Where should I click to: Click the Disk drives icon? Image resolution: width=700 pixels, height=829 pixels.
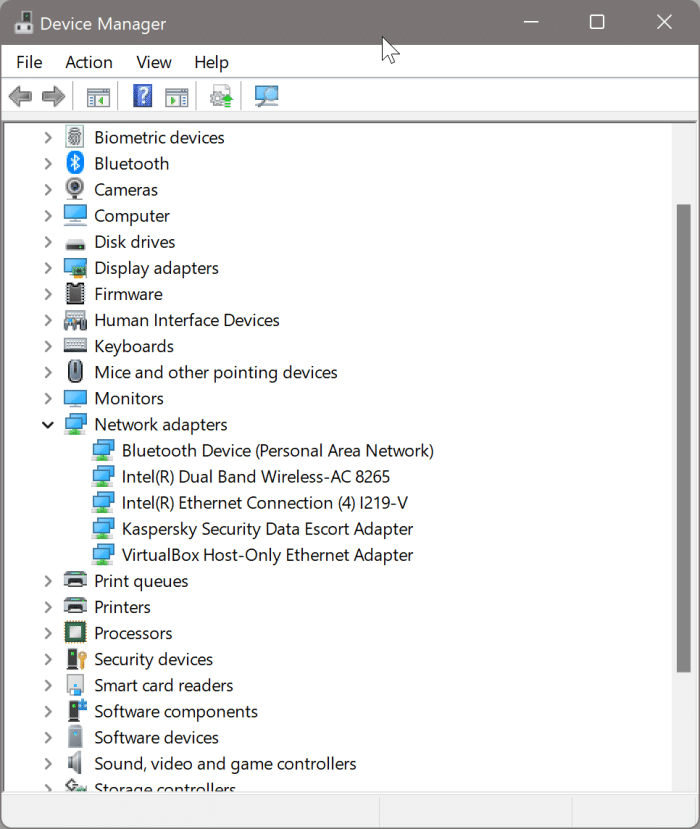pyautogui.click(x=75, y=244)
